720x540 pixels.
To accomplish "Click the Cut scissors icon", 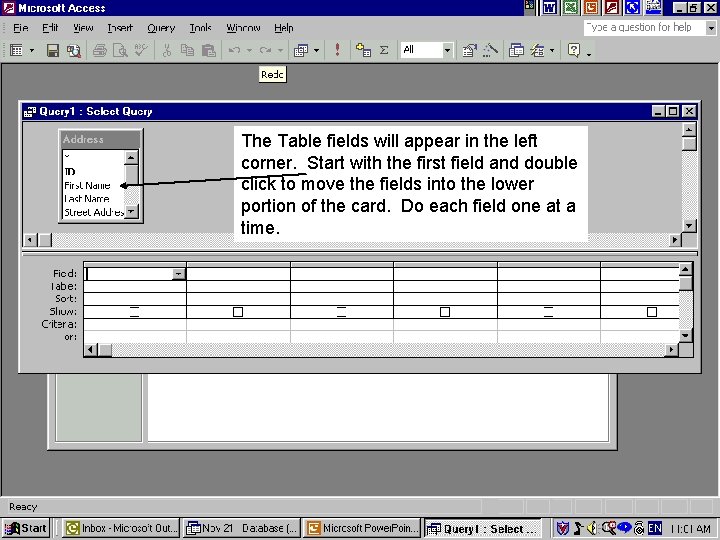I will point(167,50).
